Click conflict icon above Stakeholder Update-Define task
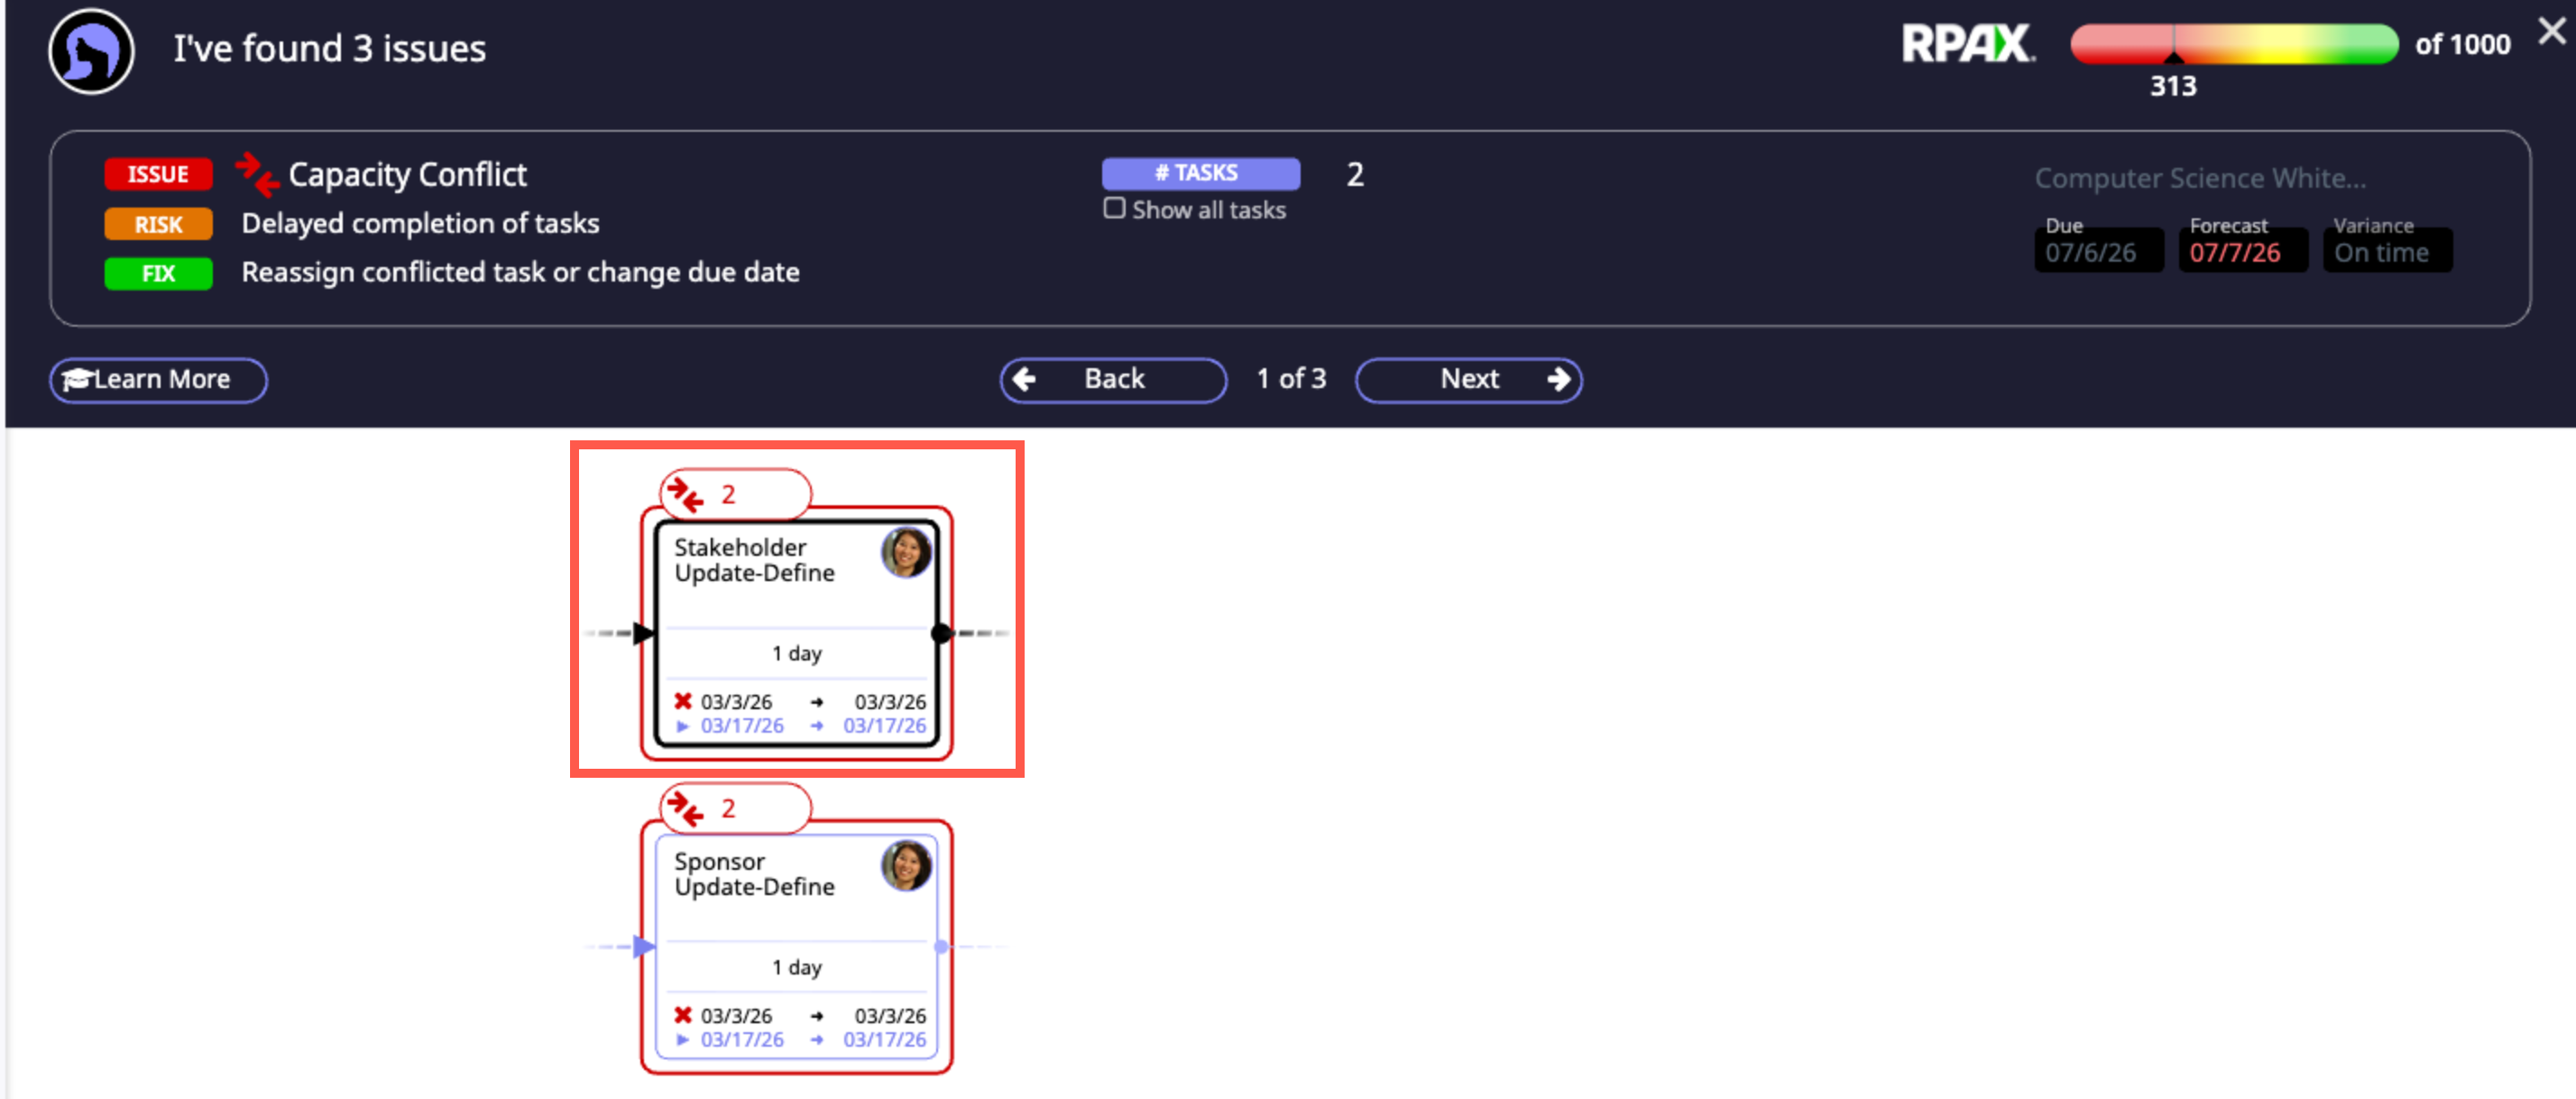 coord(686,494)
